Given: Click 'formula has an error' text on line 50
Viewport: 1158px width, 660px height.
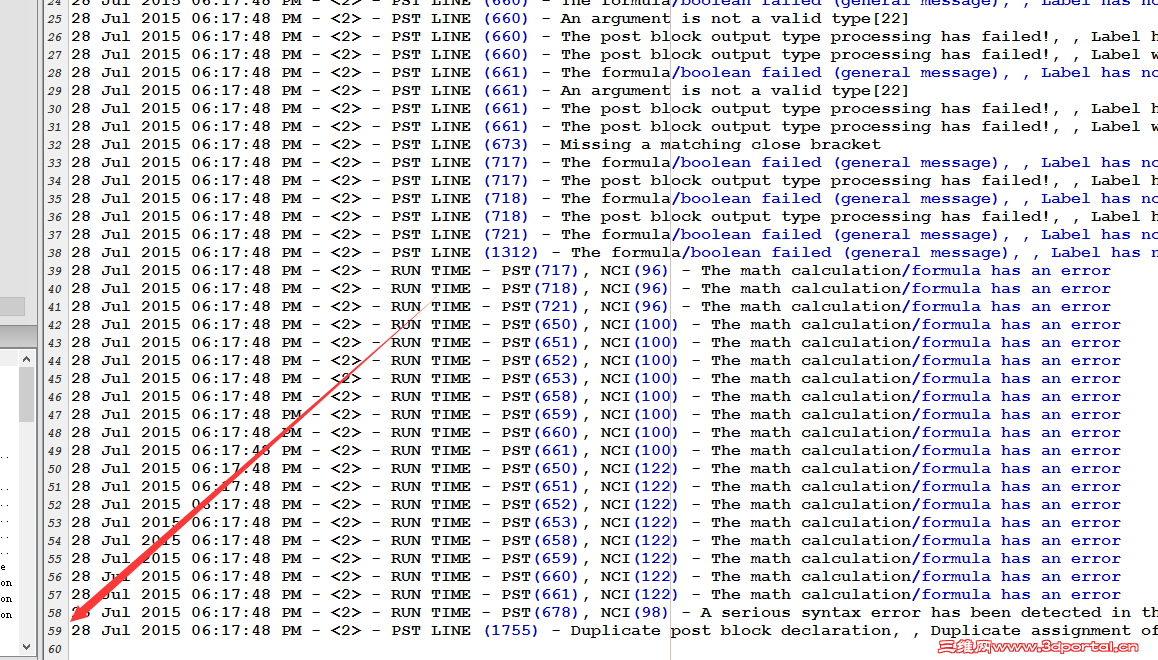Looking at the screenshot, I should [1021, 469].
